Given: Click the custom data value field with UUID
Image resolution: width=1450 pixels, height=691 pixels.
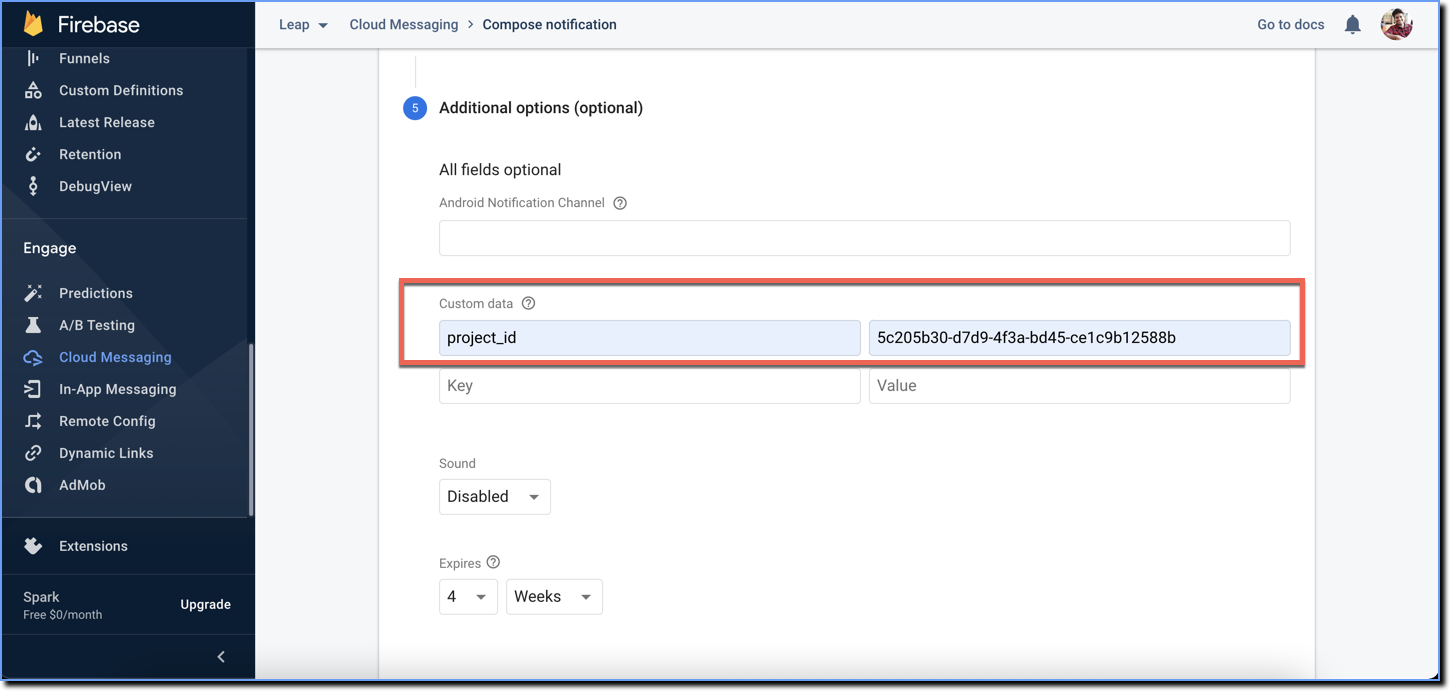Looking at the screenshot, I should tap(1079, 338).
